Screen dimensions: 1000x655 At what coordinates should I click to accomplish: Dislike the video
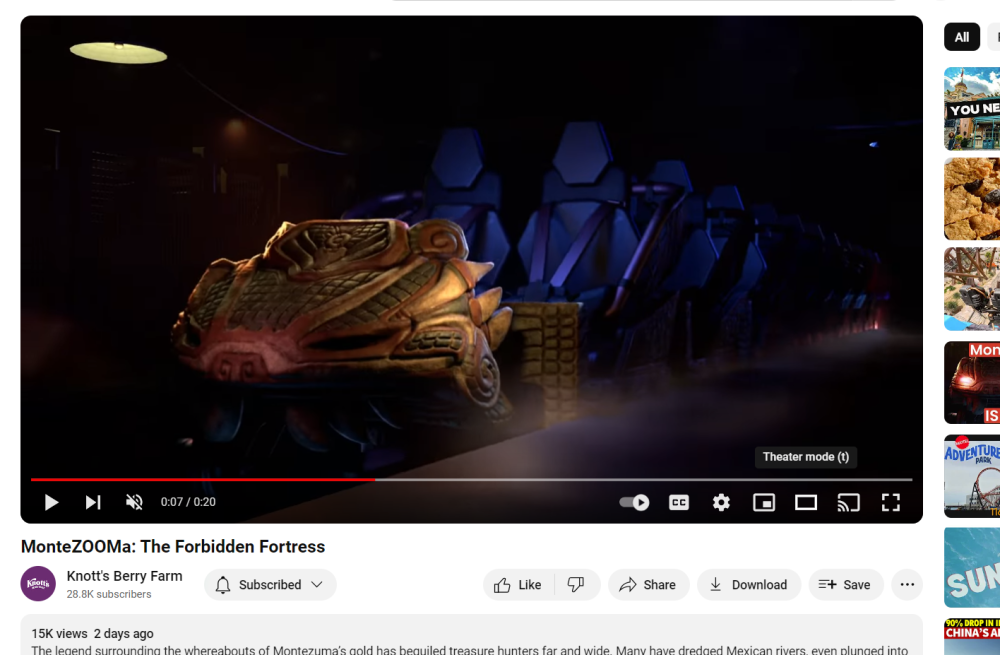tap(577, 584)
